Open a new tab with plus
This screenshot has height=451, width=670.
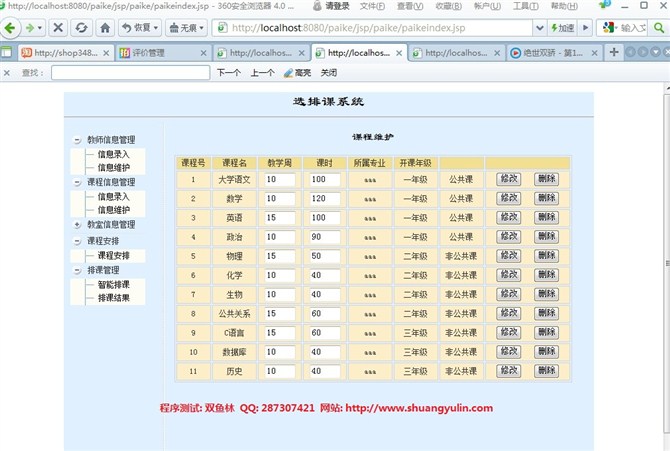pos(614,53)
